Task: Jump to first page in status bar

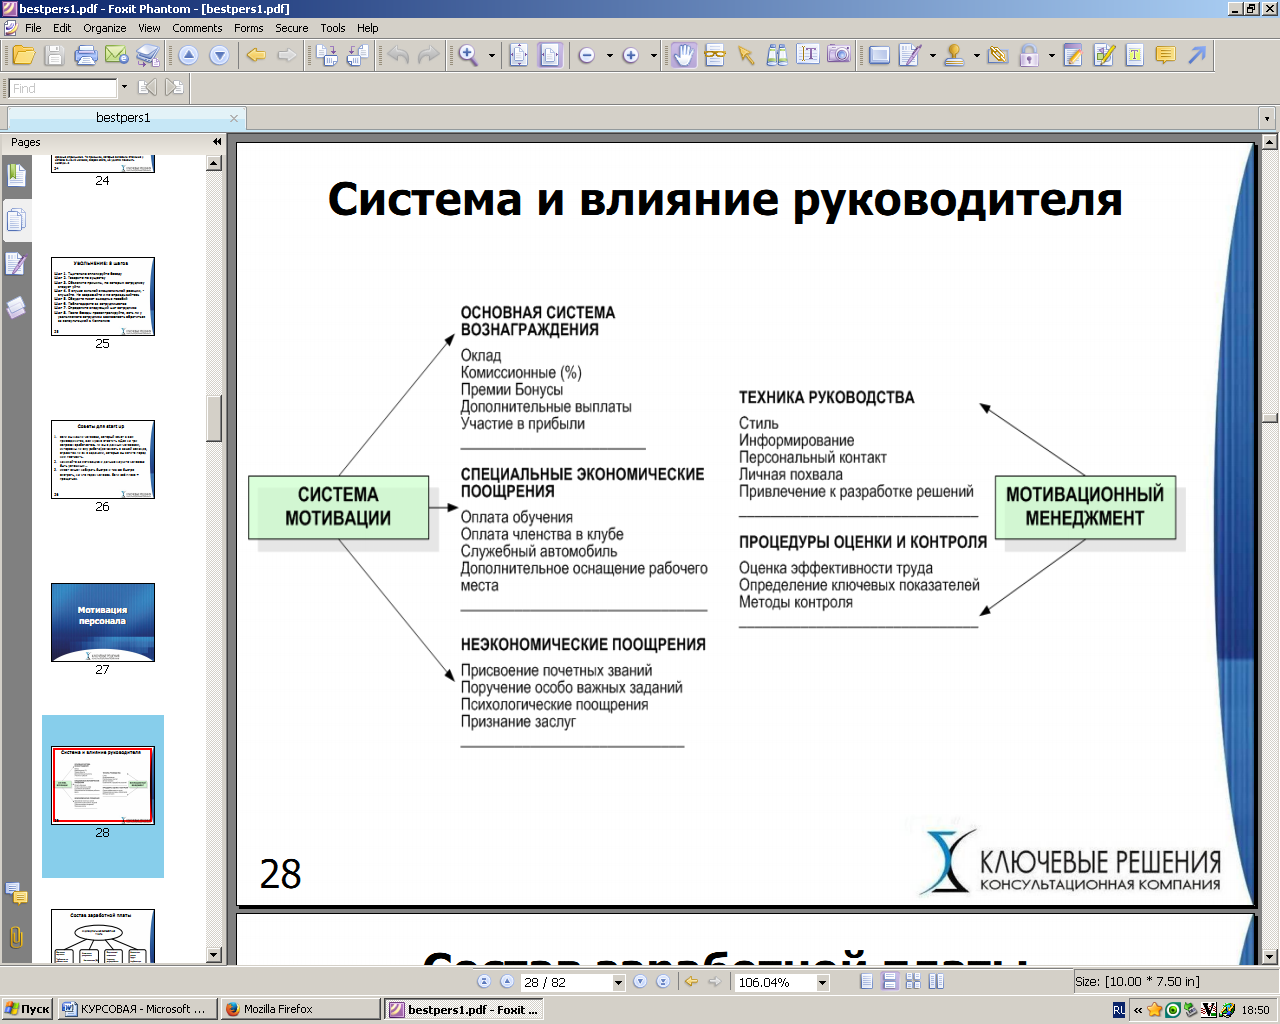Action: pos(484,982)
